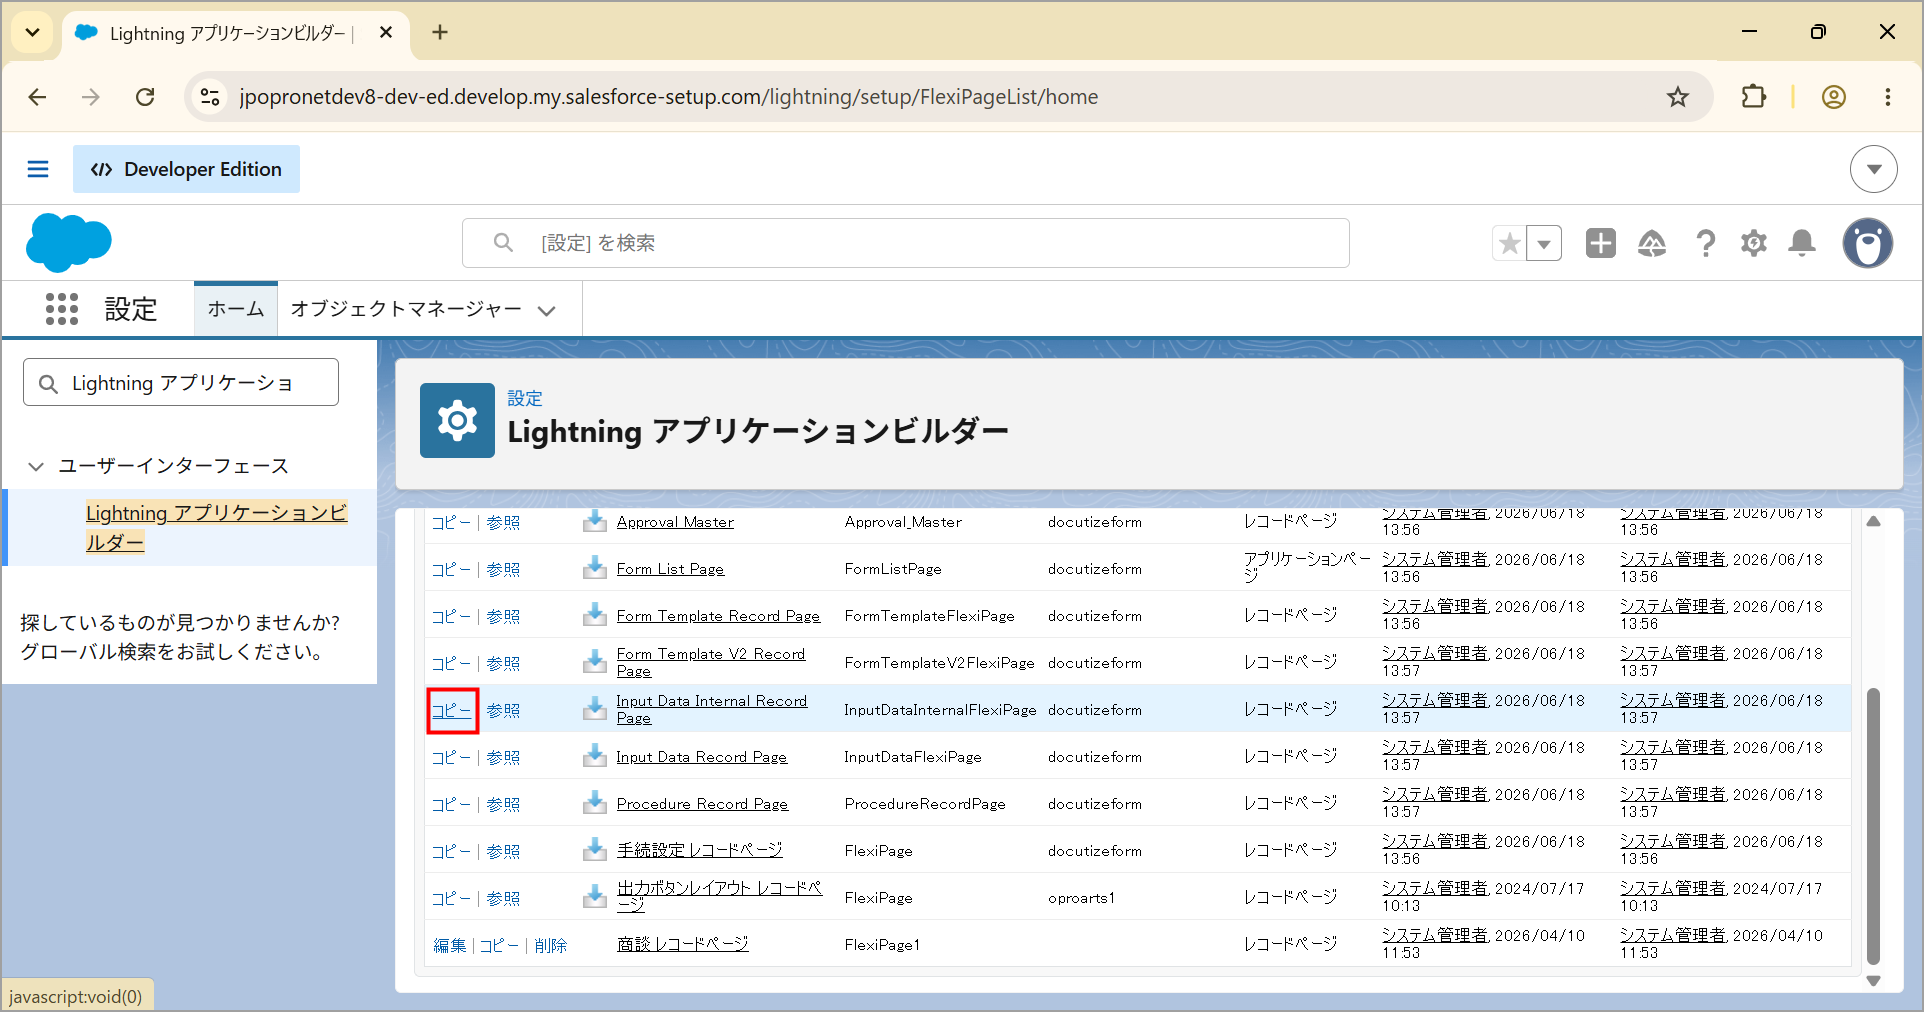Image resolution: width=1924 pixels, height=1012 pixels.
Task: Switch to the オブジェクトマネージャー tab
Action: click(x=406, y=309)
